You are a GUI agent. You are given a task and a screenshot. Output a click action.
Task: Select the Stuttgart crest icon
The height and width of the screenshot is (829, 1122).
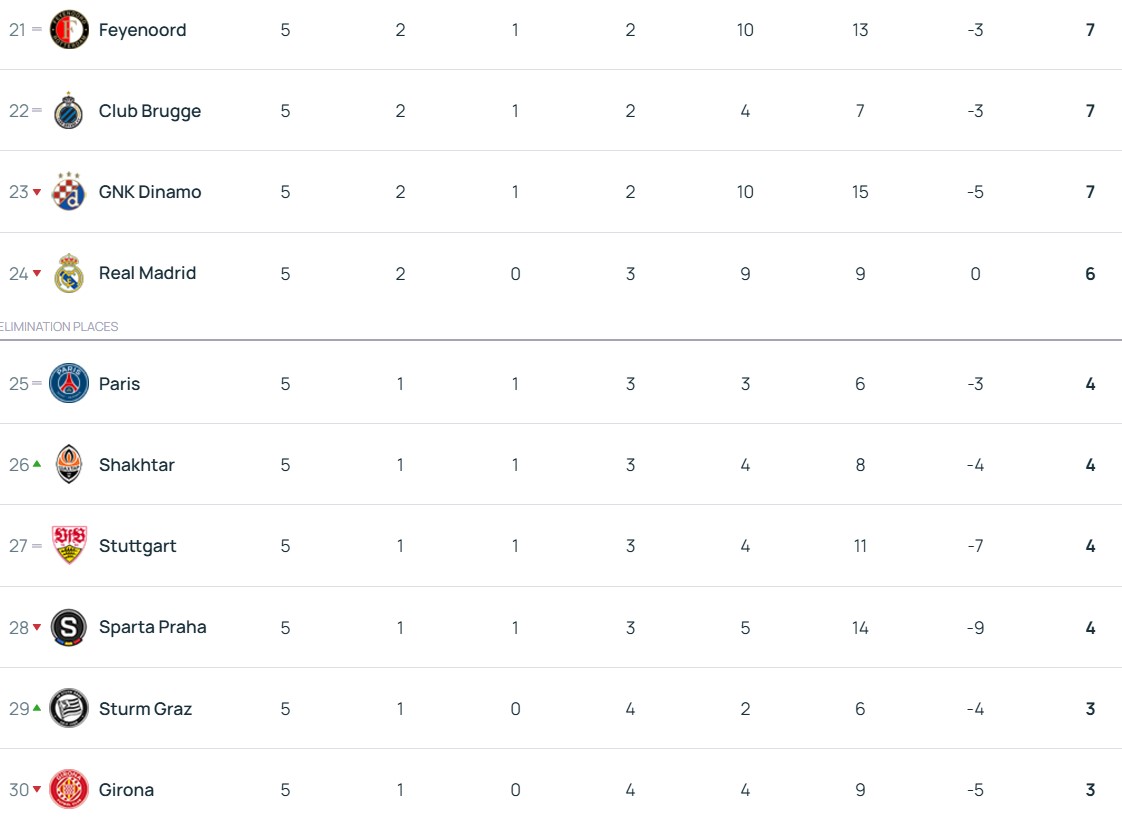69,546
